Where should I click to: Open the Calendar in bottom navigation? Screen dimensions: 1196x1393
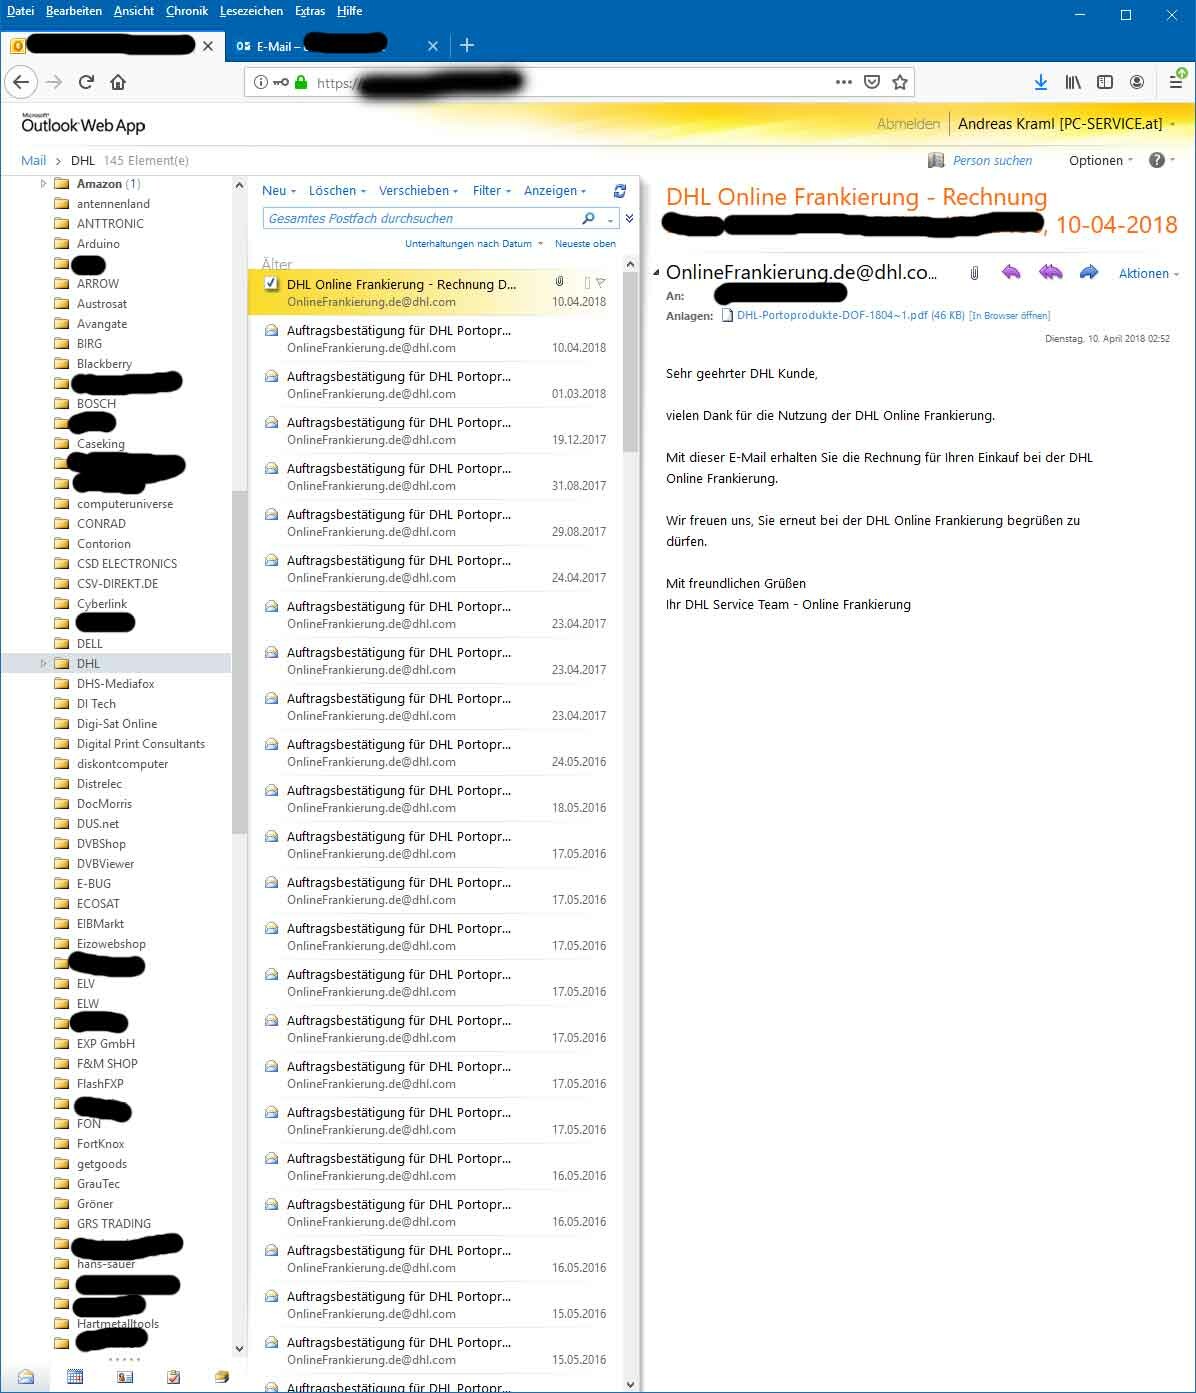coord(75,1377)
